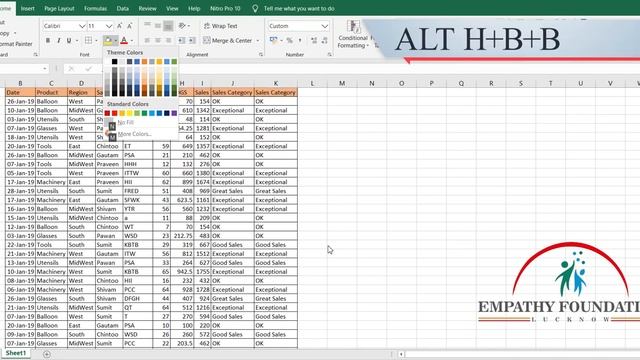The height and width of the screenshot is (360, 640).
Task: Select cell containing 'Great Sales' in column J row 28-Jan-19
Action: tap(232, 191)
